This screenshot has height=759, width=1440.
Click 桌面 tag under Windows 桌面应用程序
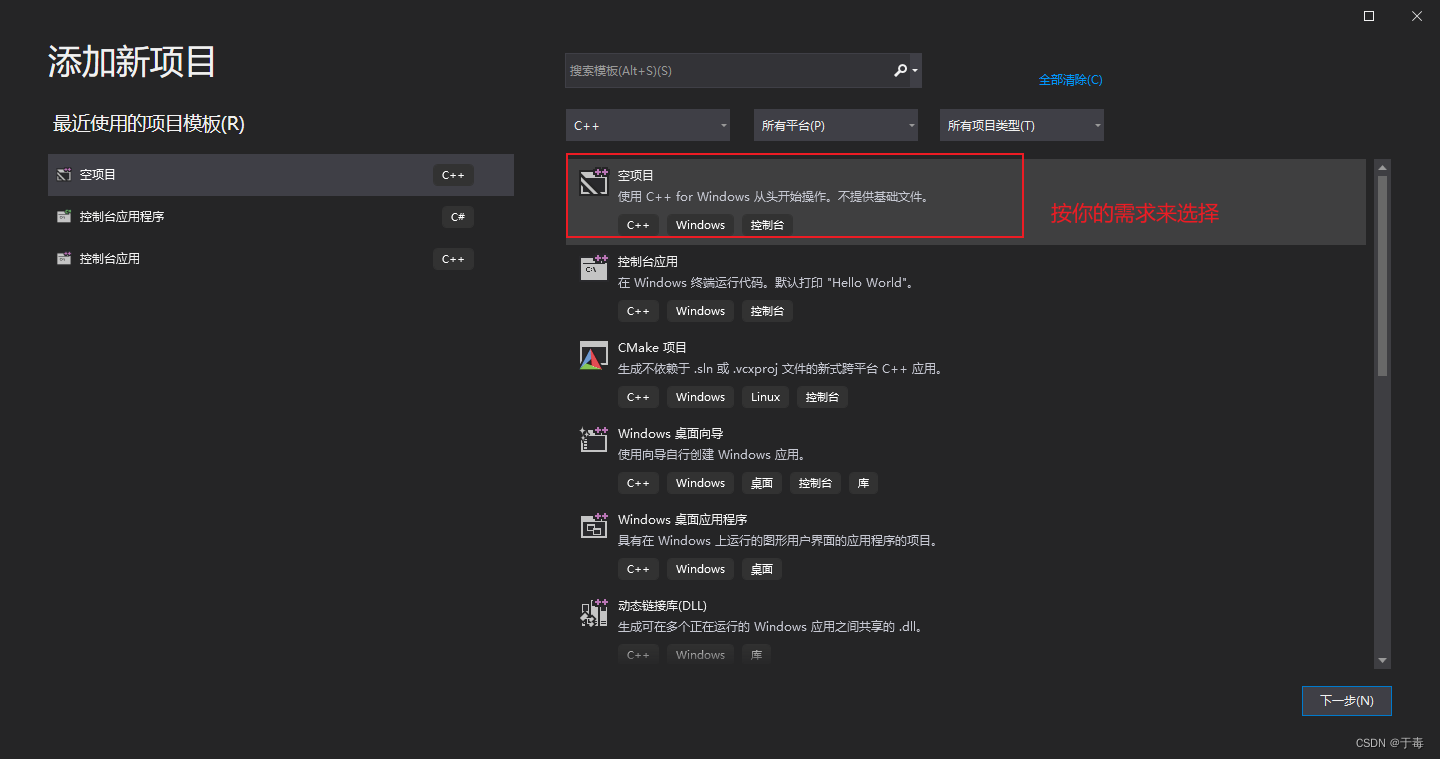762,569
